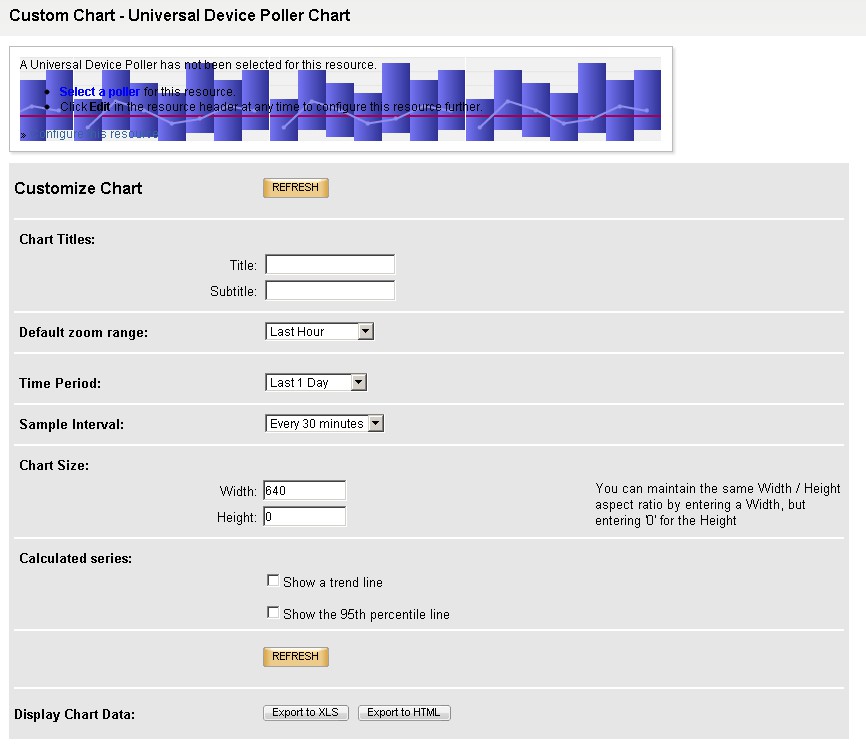Click the 'Display Chart Data:' label
The height and width of the screenshot is (754, 866).
pyautogui.click(x=75, y=714)
